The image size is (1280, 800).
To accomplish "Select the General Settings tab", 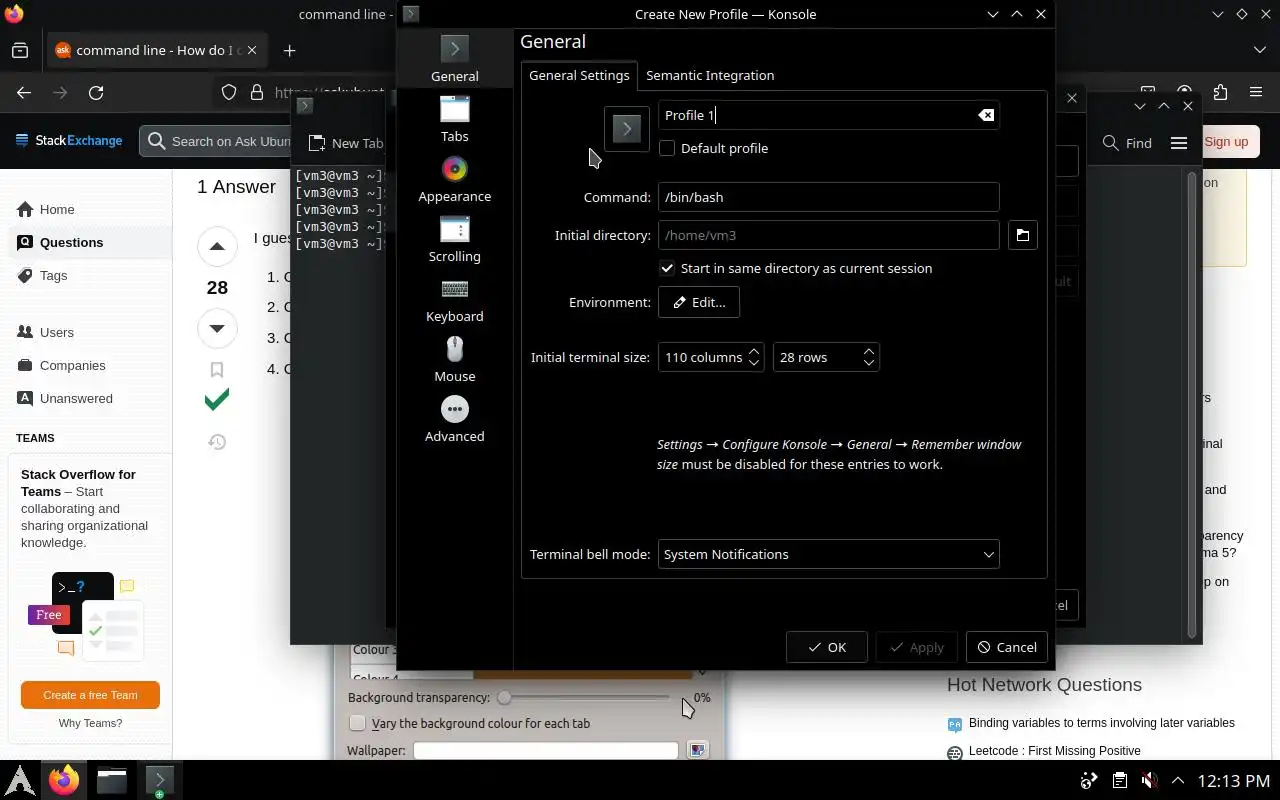I will 579,75.
